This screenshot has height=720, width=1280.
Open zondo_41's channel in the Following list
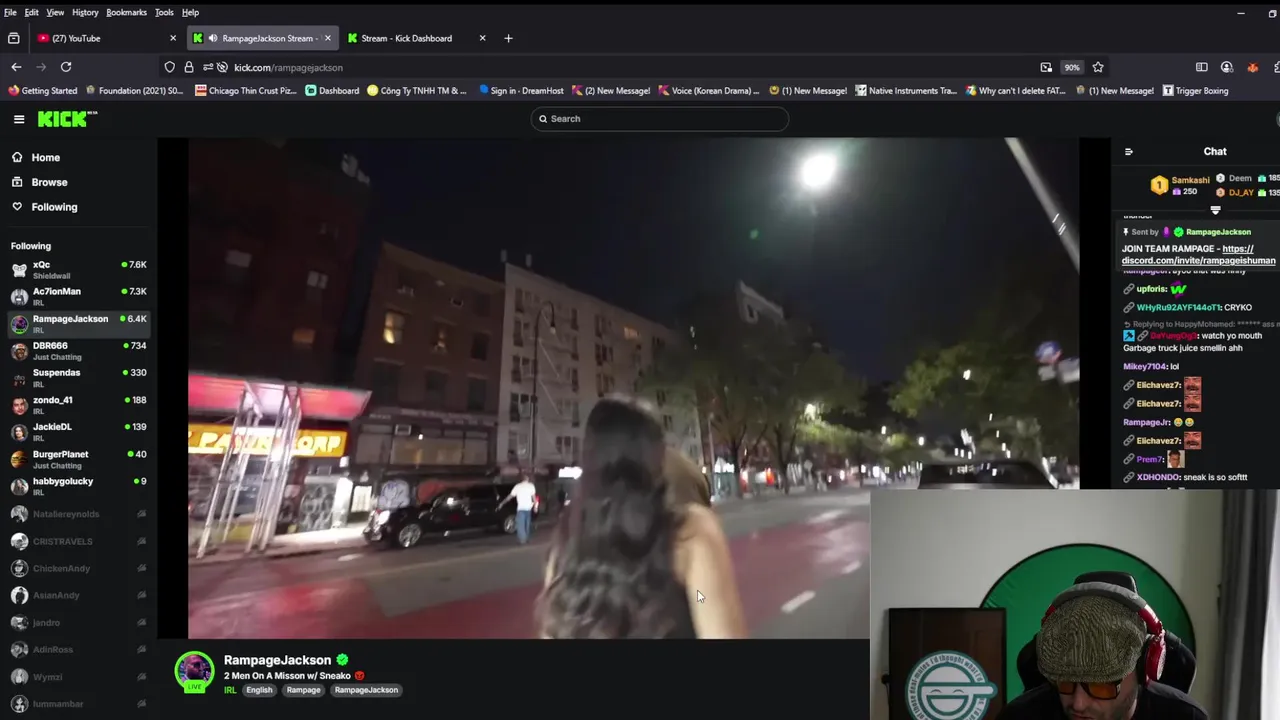78,405
